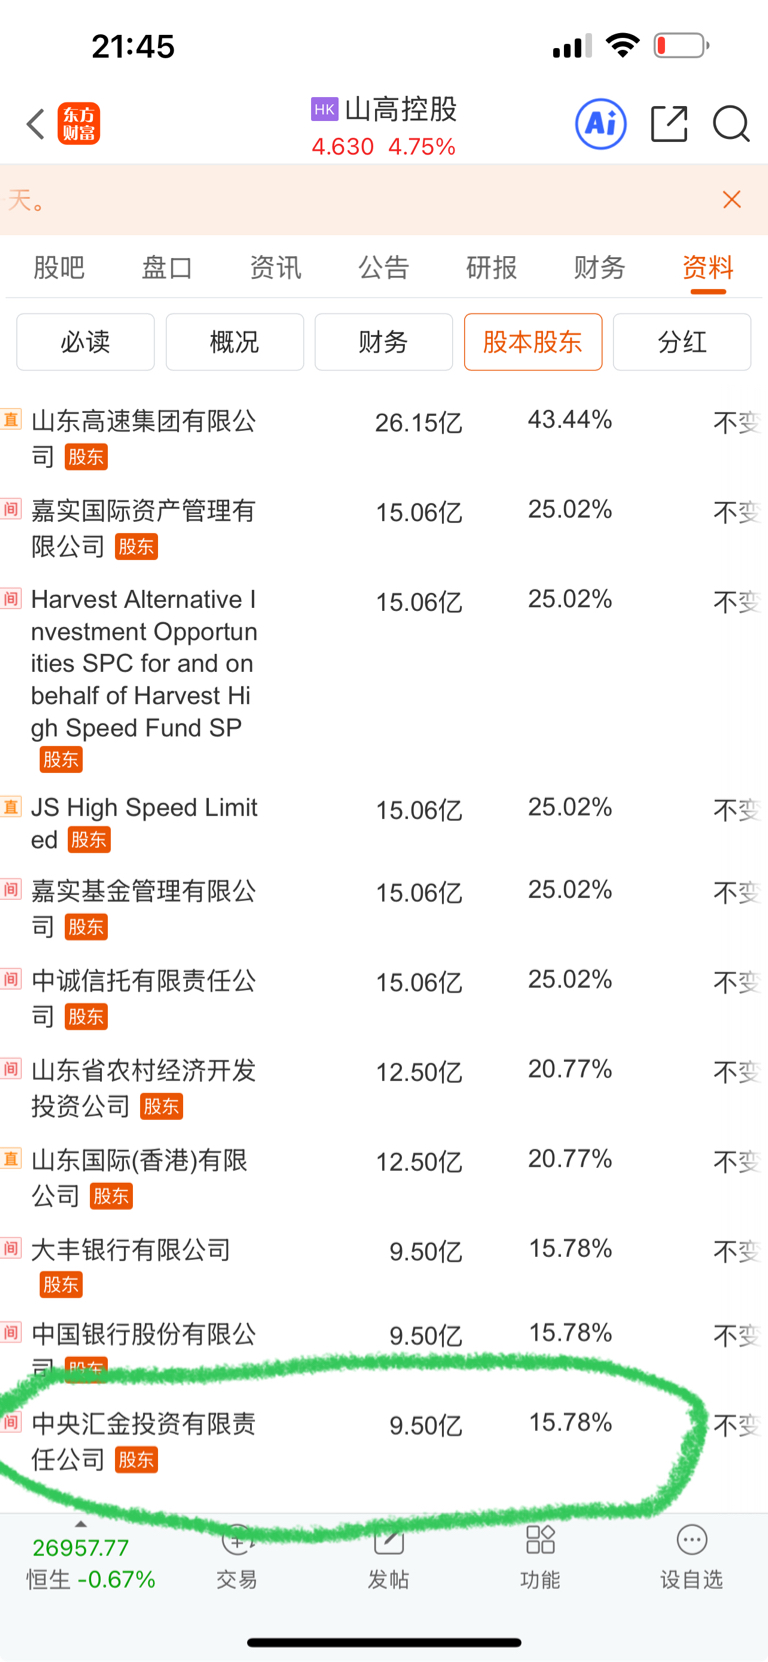The height and width of the screenshot is (1662, 768).
Task: Switch to the 财务 top tab
Action: point(599,268)
